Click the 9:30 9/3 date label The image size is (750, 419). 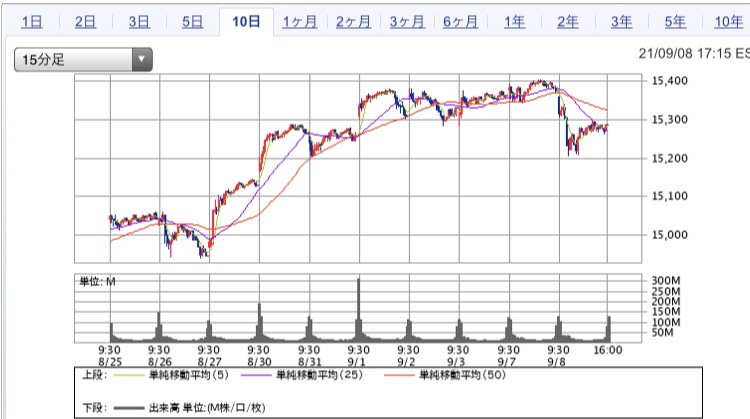(458, 356)
